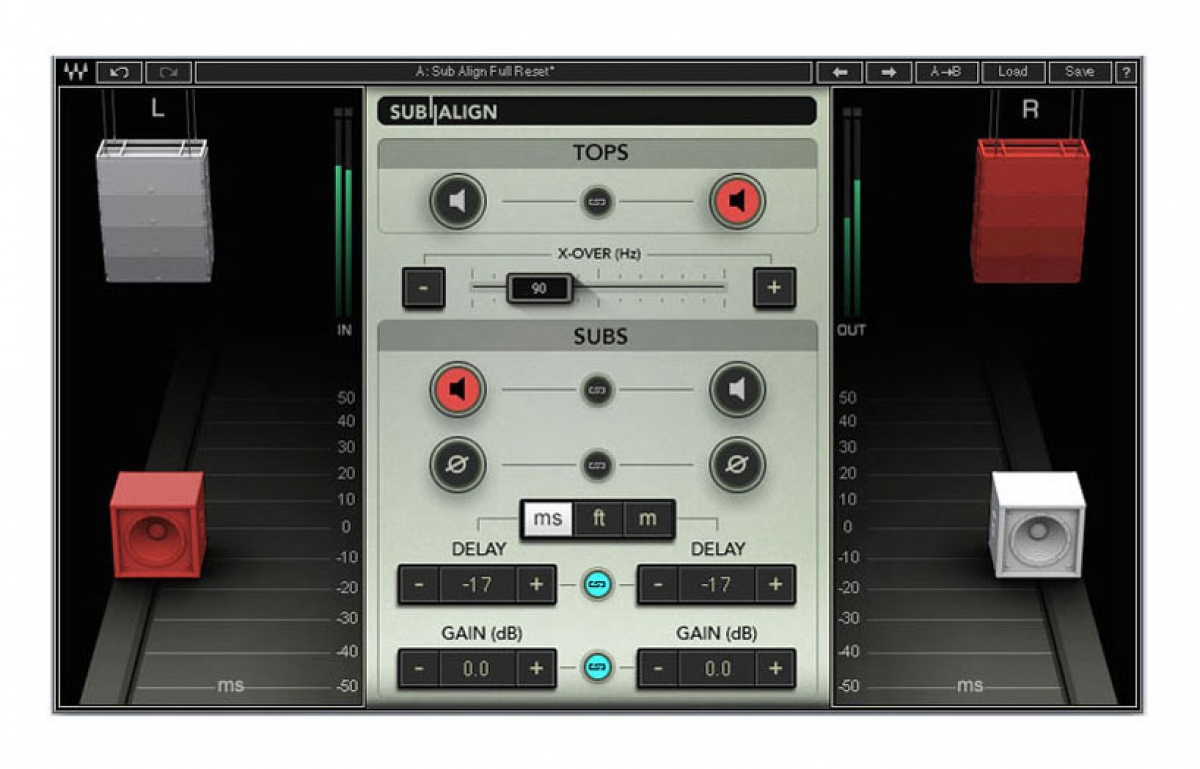1200x769 pixels.
Task: Click the SUB ALIGN title bar
Action: pos(596,111)
